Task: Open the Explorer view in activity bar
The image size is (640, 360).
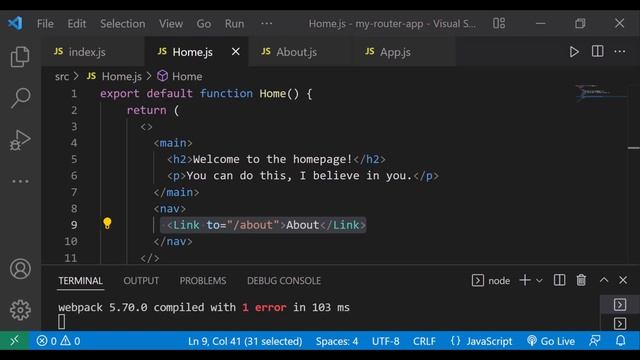Action: point(20,56)
